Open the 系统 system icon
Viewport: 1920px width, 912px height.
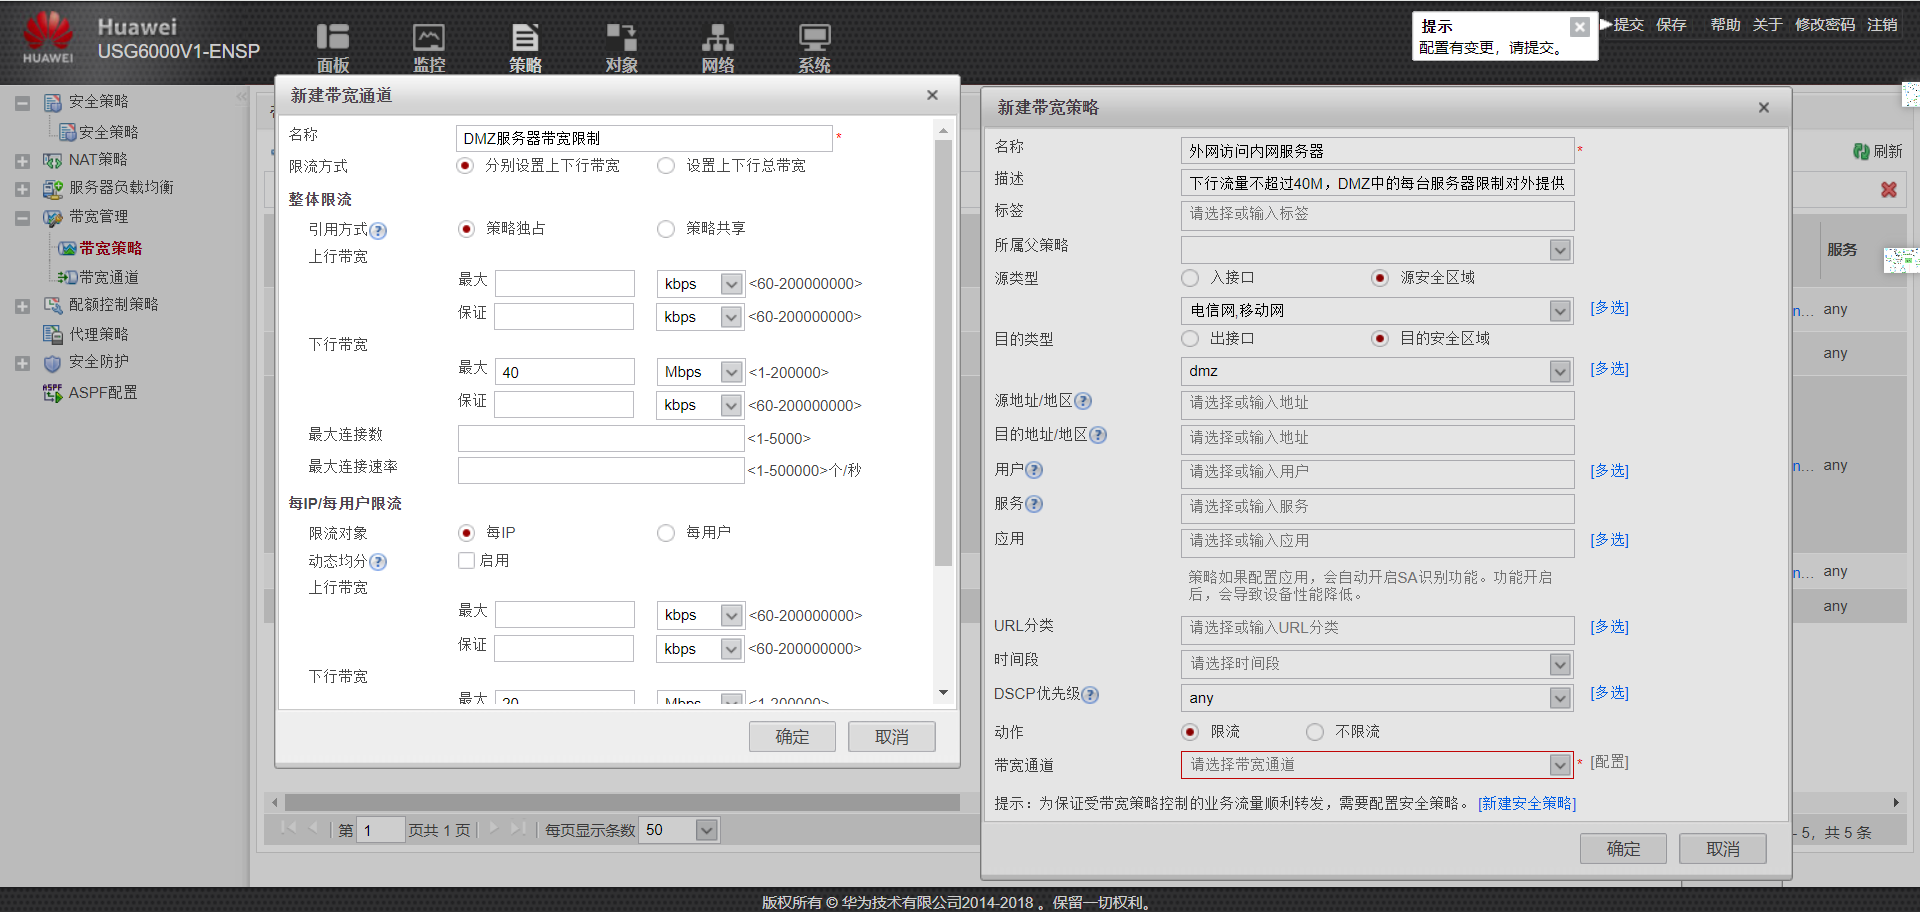pyautogui.click(x=814, y=47)
